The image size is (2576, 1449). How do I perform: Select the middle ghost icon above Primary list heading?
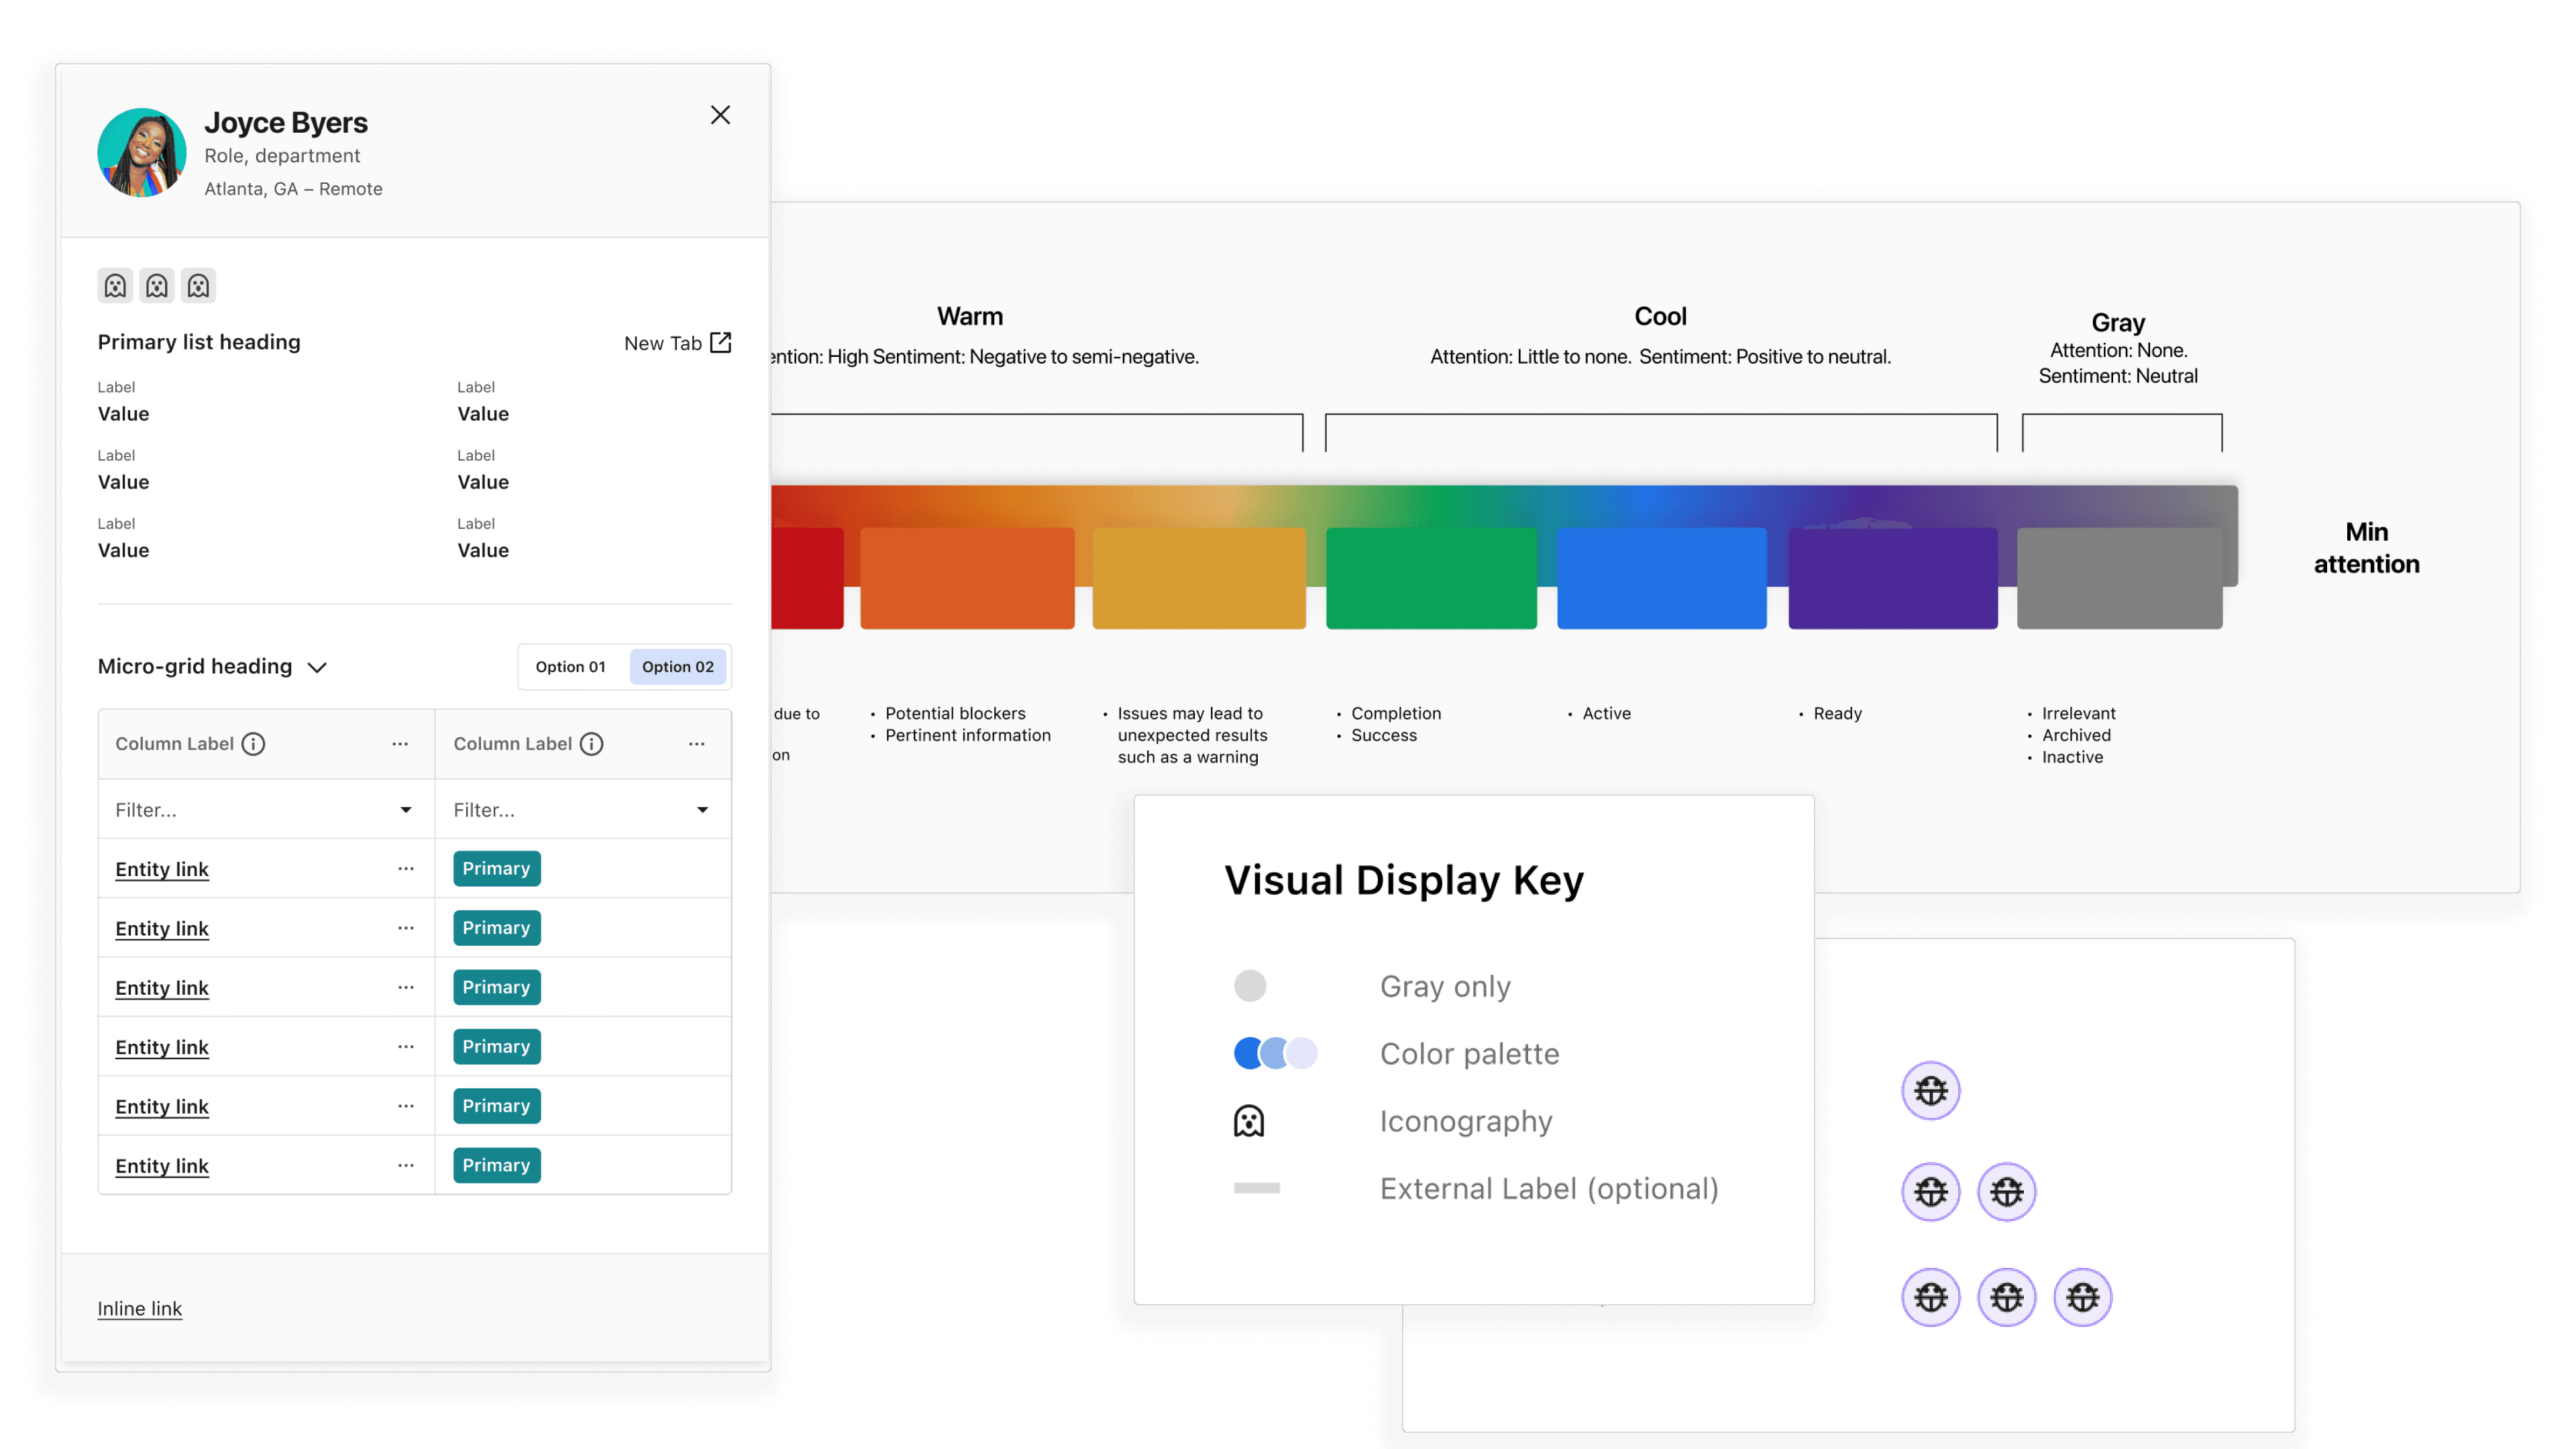pyautogui.click(x=156, y=285)
